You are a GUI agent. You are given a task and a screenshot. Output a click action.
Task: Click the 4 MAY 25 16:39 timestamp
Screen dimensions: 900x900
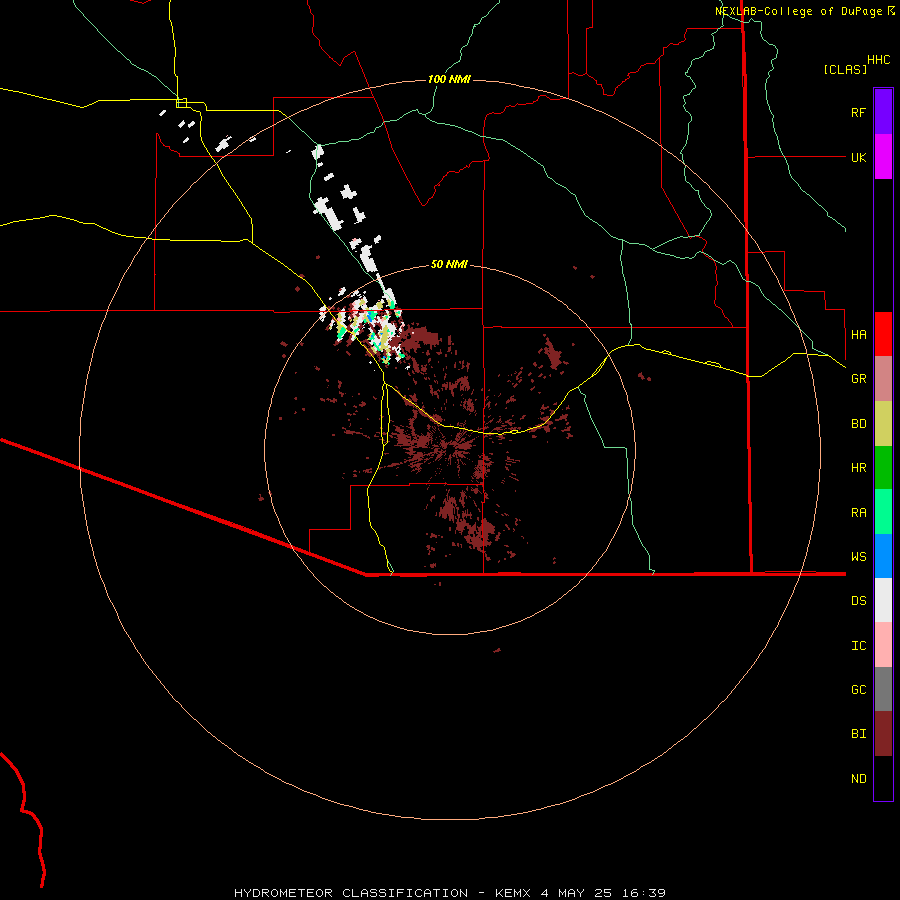[x=603, y=893]
